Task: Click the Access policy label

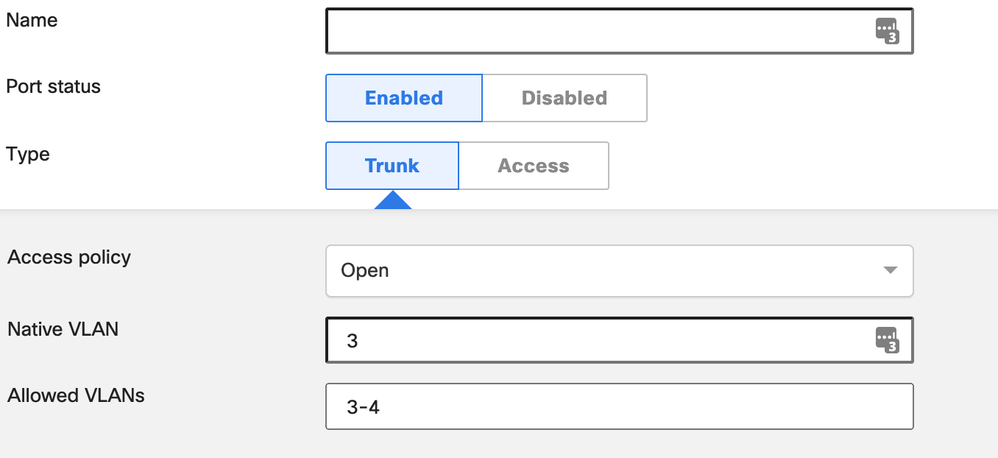Action: [69, 257]
